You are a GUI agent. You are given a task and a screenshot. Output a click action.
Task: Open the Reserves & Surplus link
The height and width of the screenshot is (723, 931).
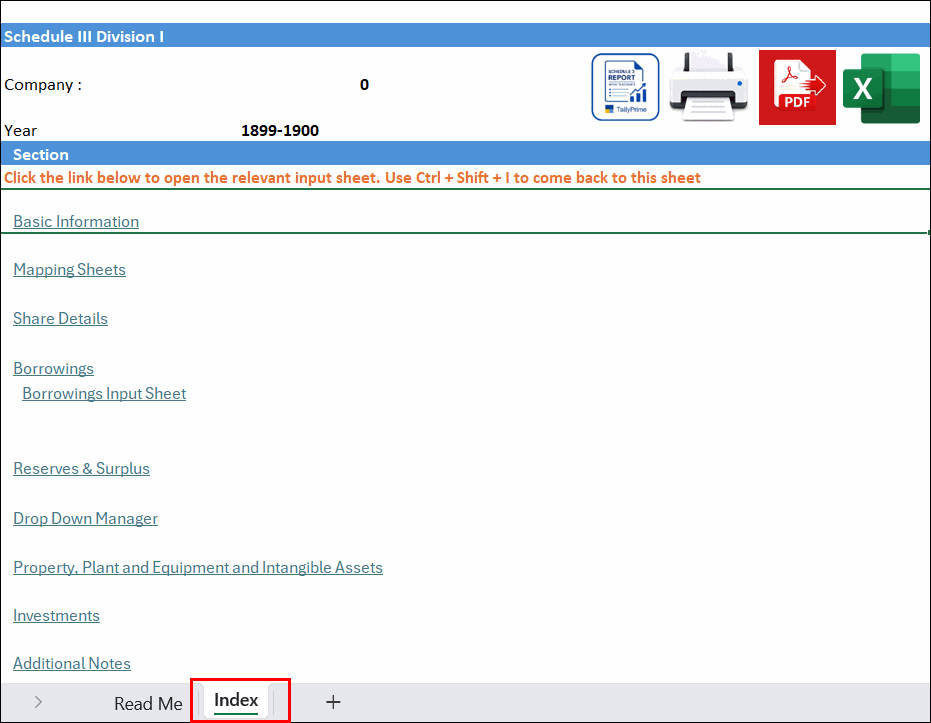(x=81, y=468)
